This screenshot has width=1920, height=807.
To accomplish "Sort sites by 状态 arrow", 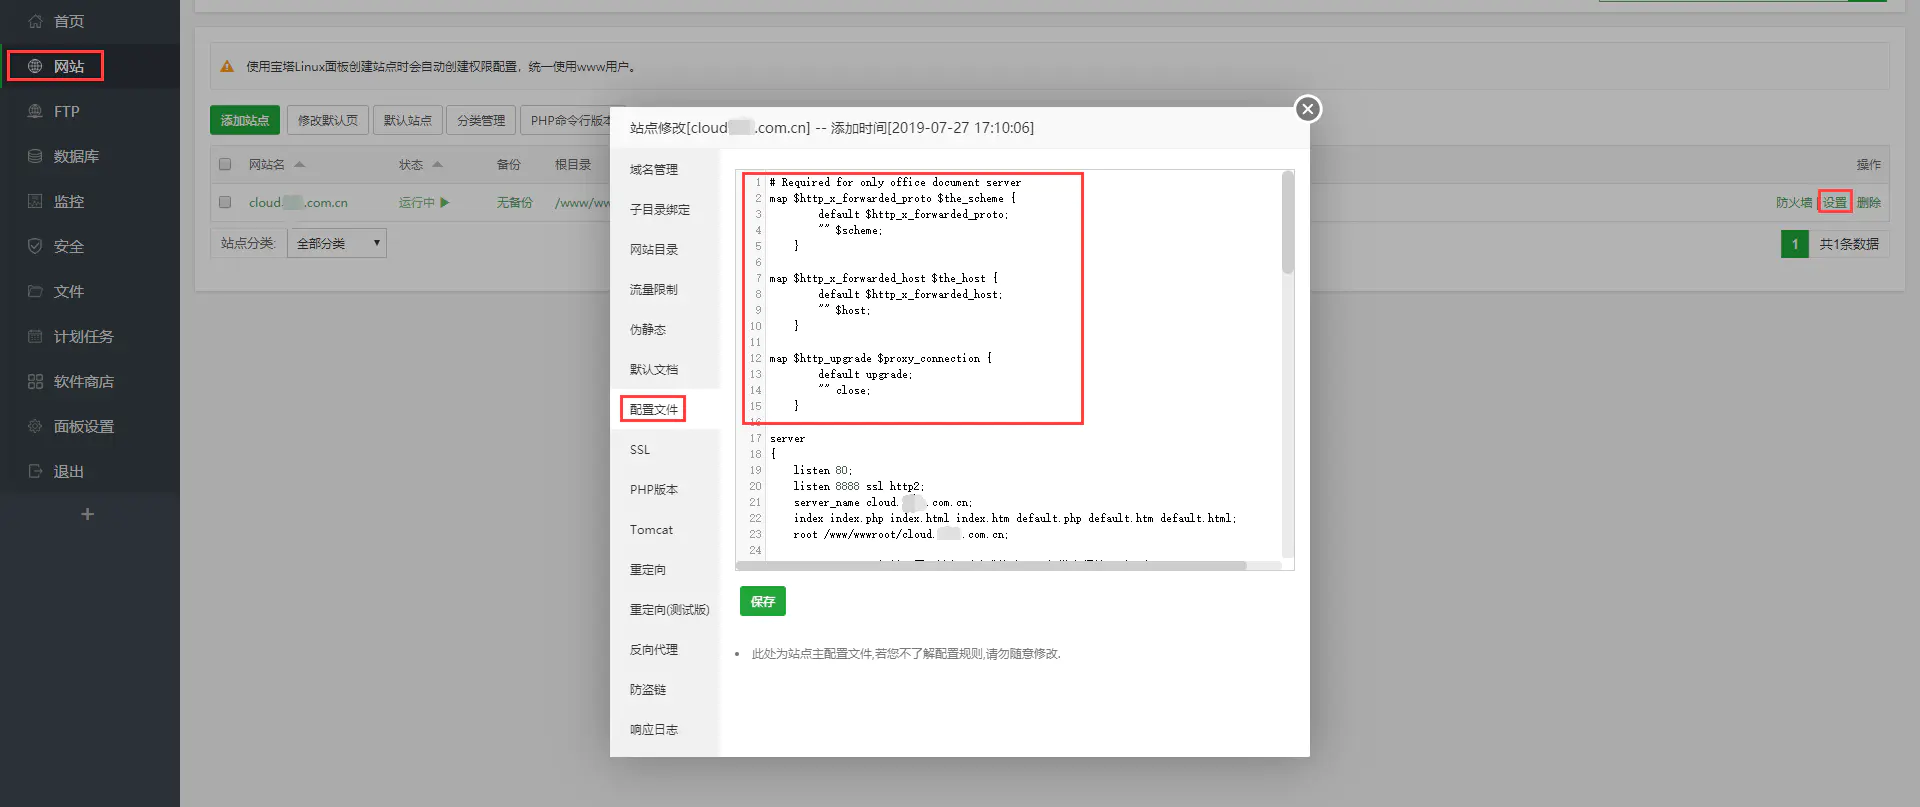I will [437, 164].
